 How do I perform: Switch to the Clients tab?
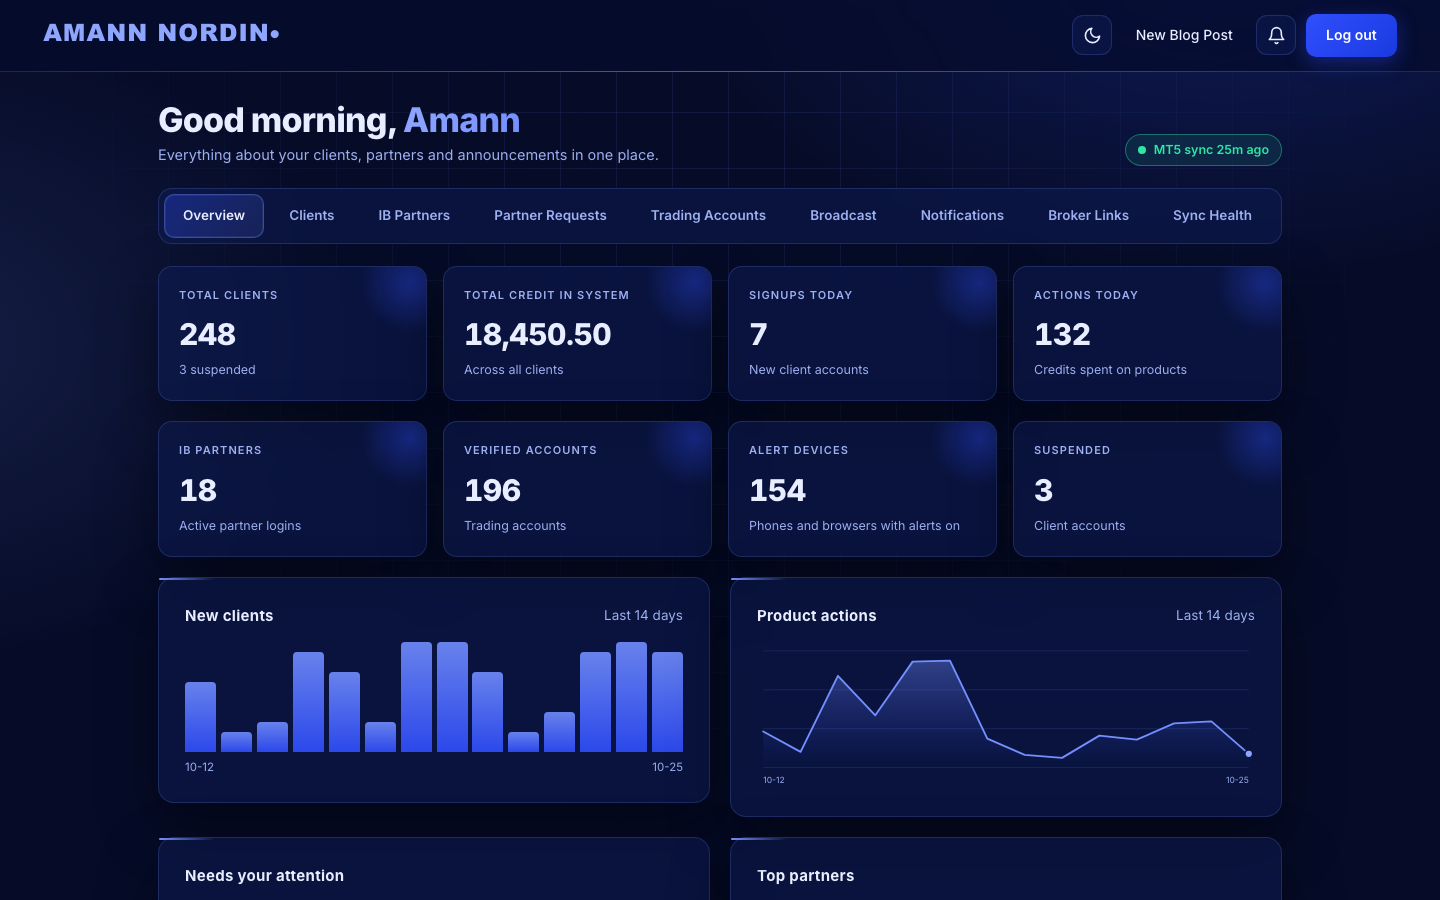pyautogui.click(x=312, y=216)
